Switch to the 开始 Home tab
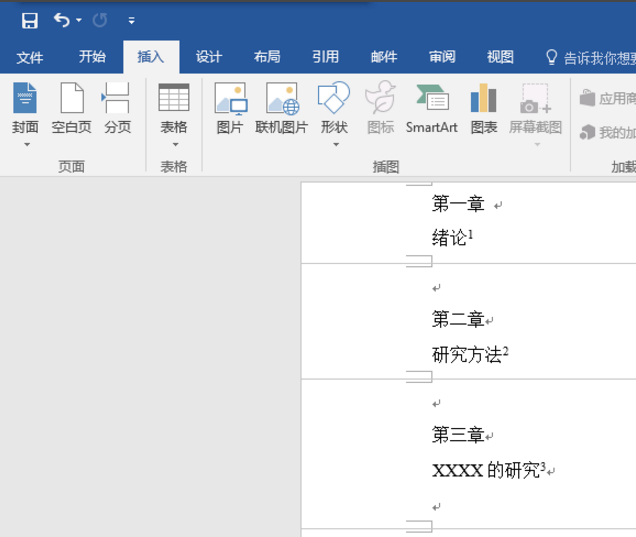Viewport: 636px width, 537px height. tap(92, 57)
